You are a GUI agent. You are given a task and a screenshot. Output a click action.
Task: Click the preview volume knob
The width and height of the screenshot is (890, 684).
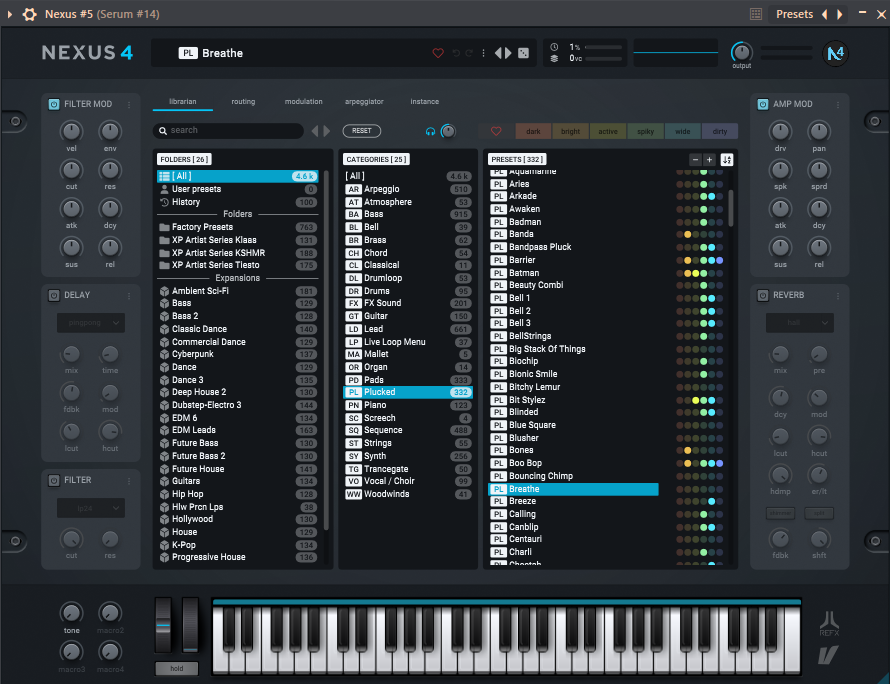(448, 131)
